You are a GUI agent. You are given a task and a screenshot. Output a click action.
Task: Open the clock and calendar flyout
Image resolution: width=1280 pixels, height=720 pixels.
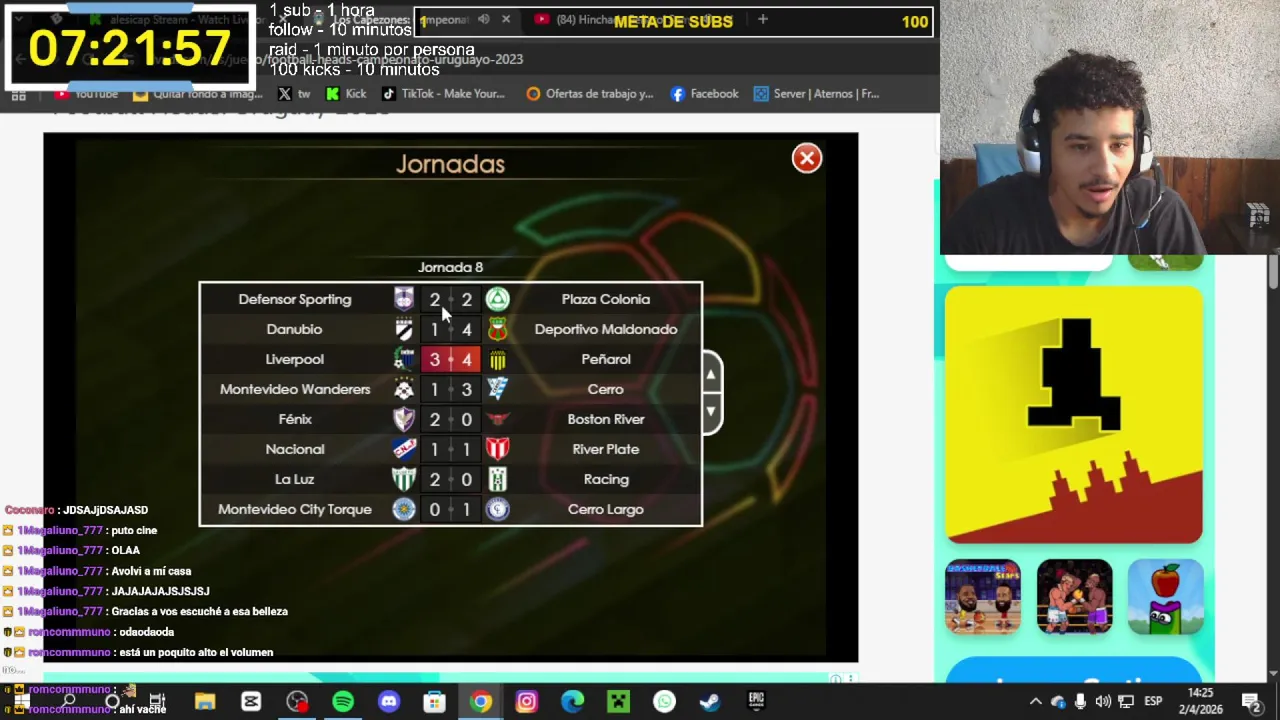tap(1200, 701)
